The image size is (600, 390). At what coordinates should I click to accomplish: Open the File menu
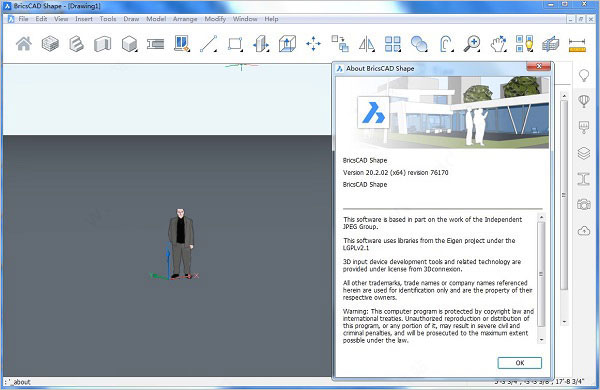coord(23,19)
